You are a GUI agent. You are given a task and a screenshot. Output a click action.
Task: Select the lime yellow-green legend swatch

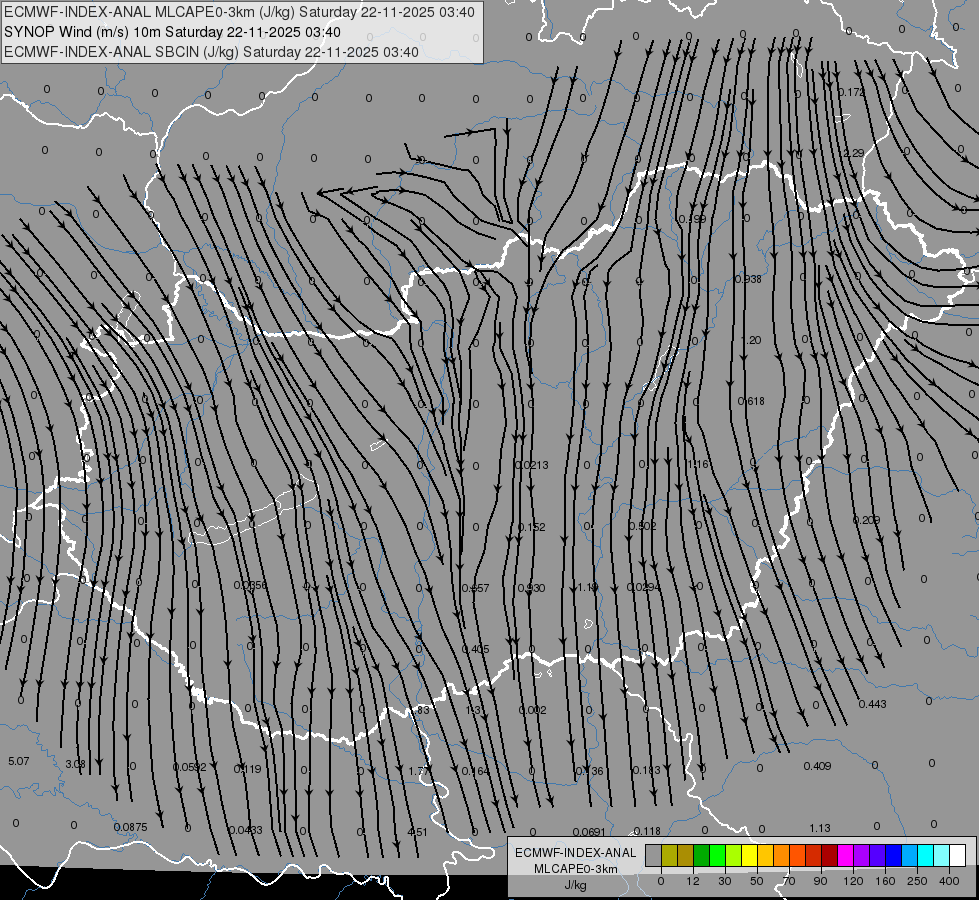coord(734,856)
